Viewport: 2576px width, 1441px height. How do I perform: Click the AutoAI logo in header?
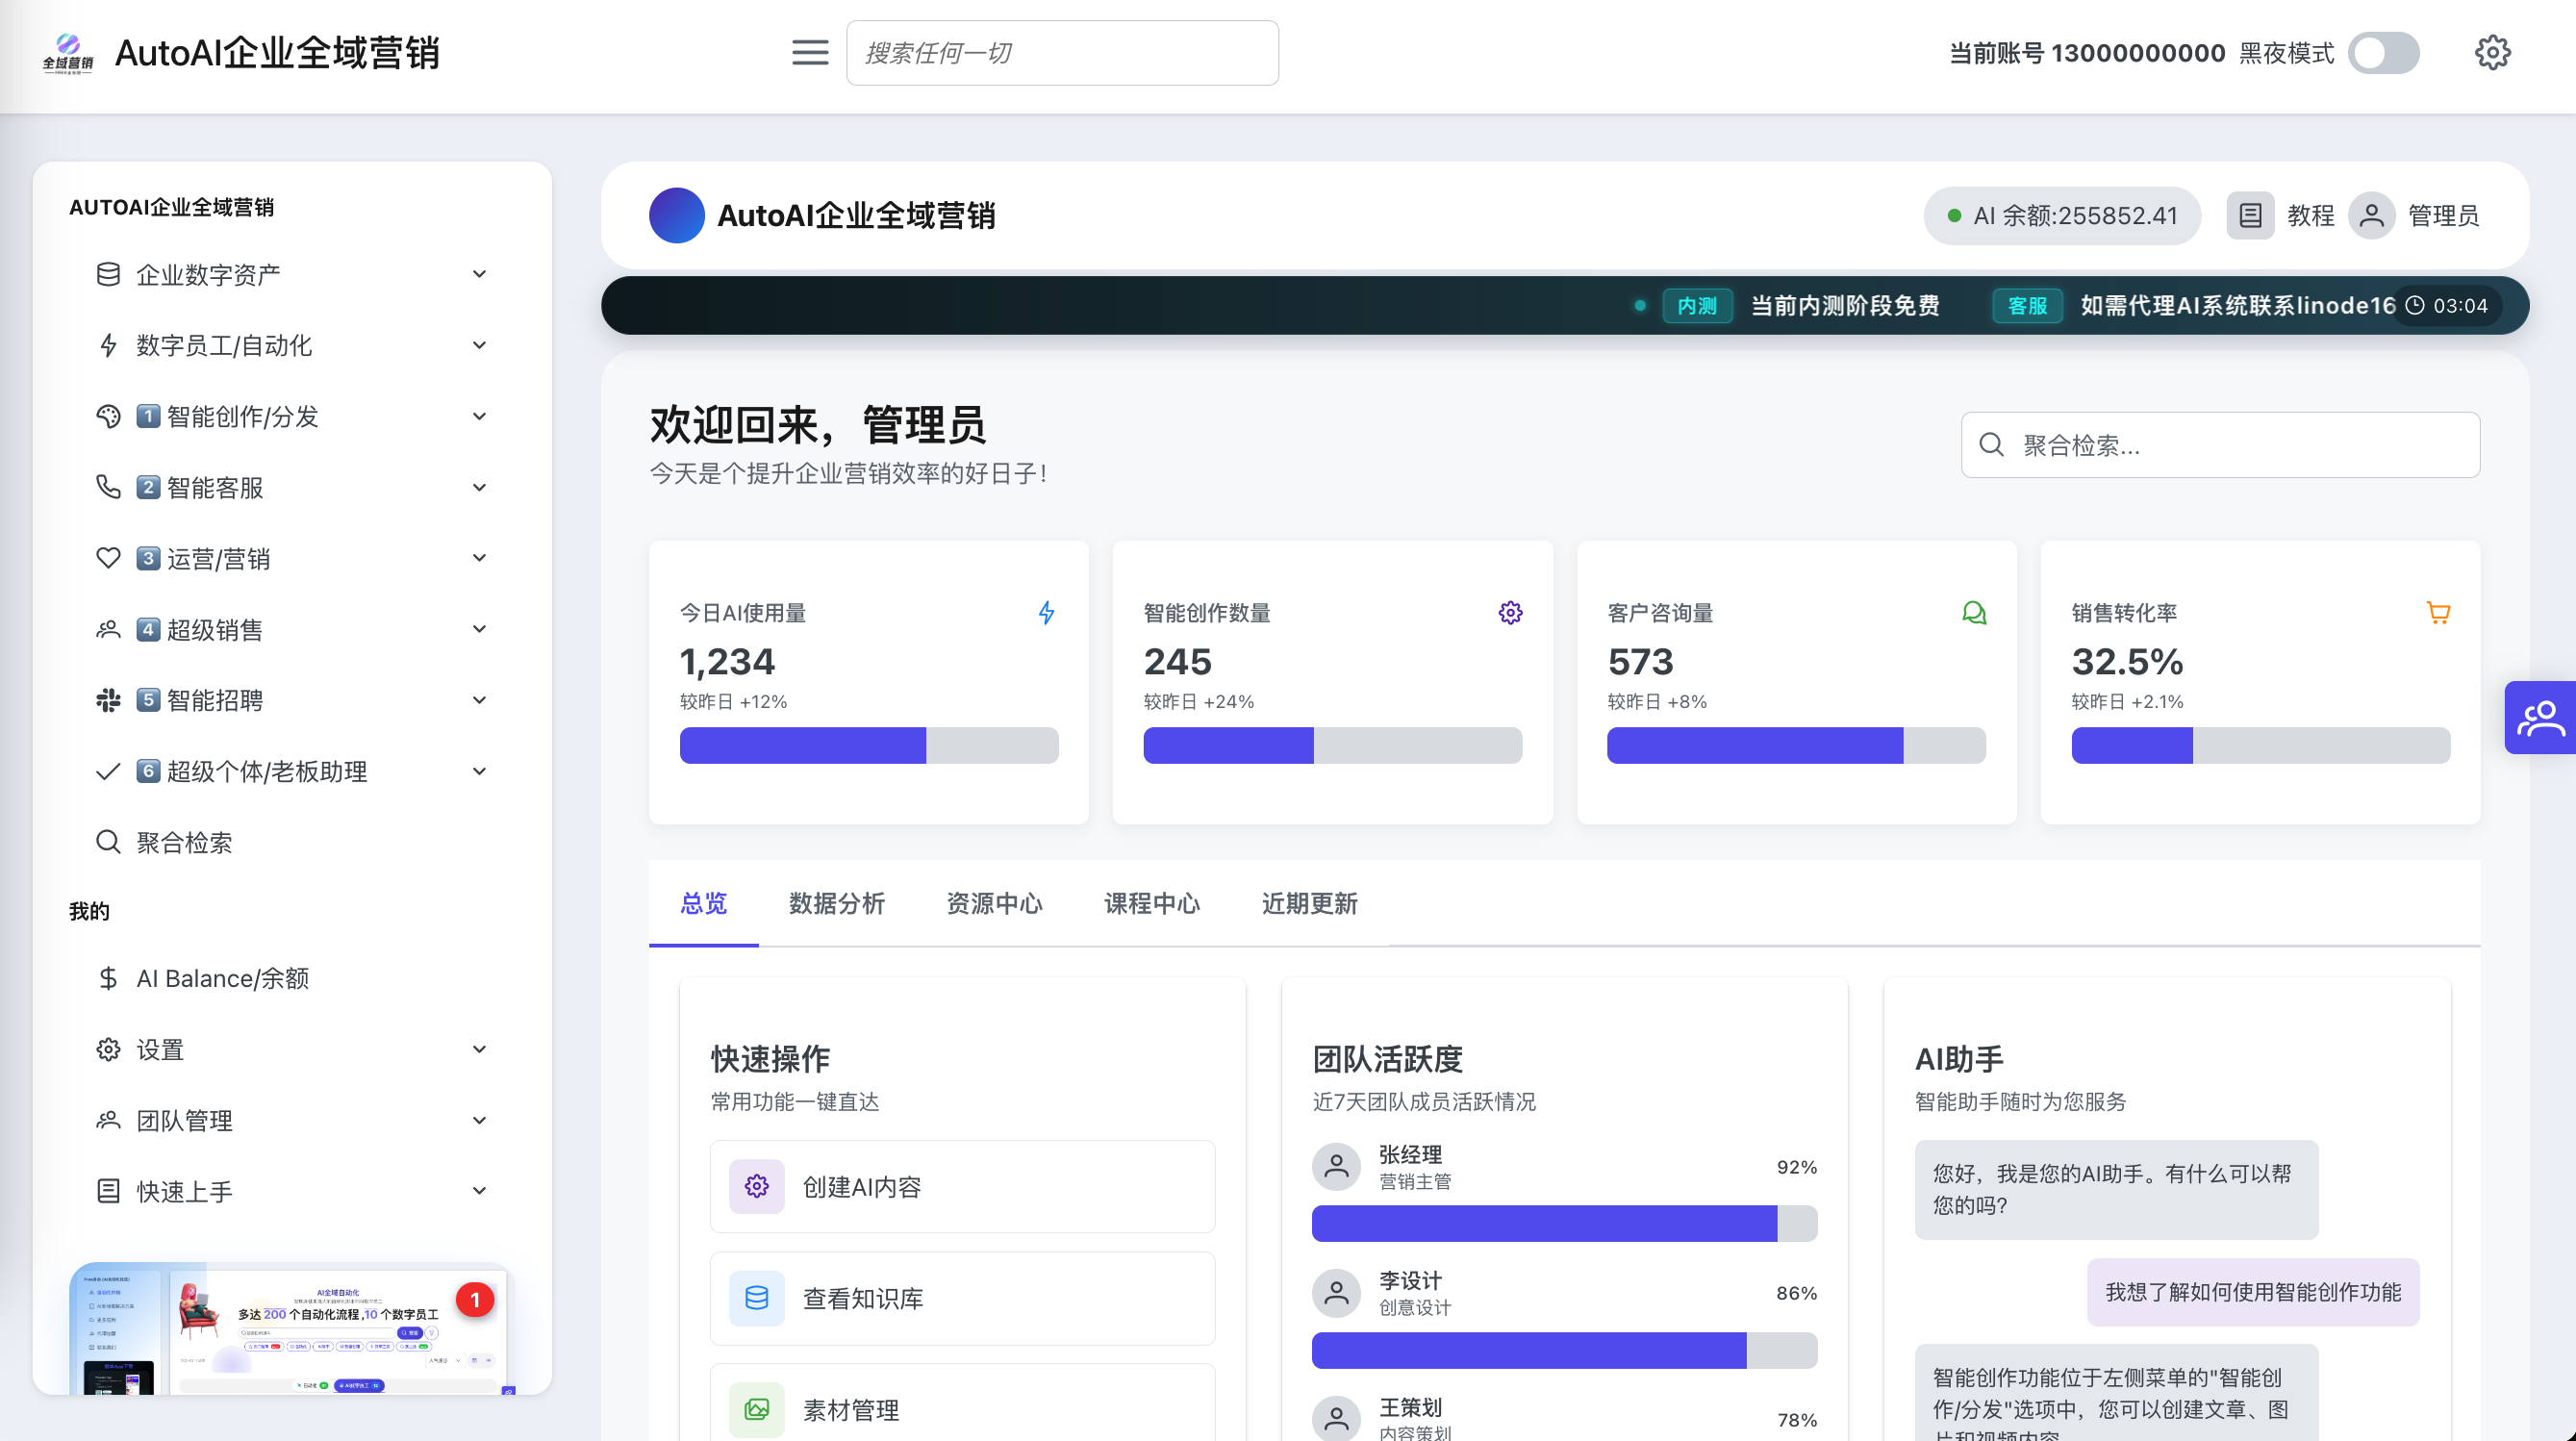pyautogui.click(x=68, y=53)
